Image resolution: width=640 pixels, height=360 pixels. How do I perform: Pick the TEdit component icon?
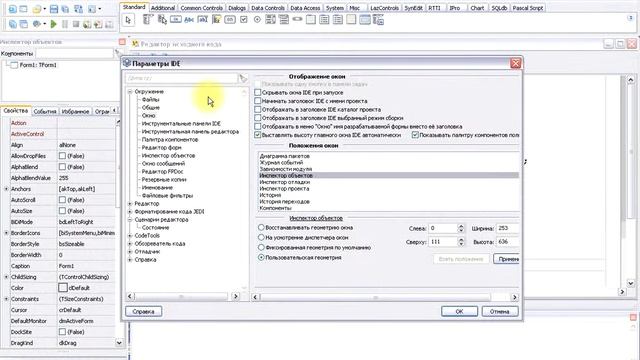(202, 20)
